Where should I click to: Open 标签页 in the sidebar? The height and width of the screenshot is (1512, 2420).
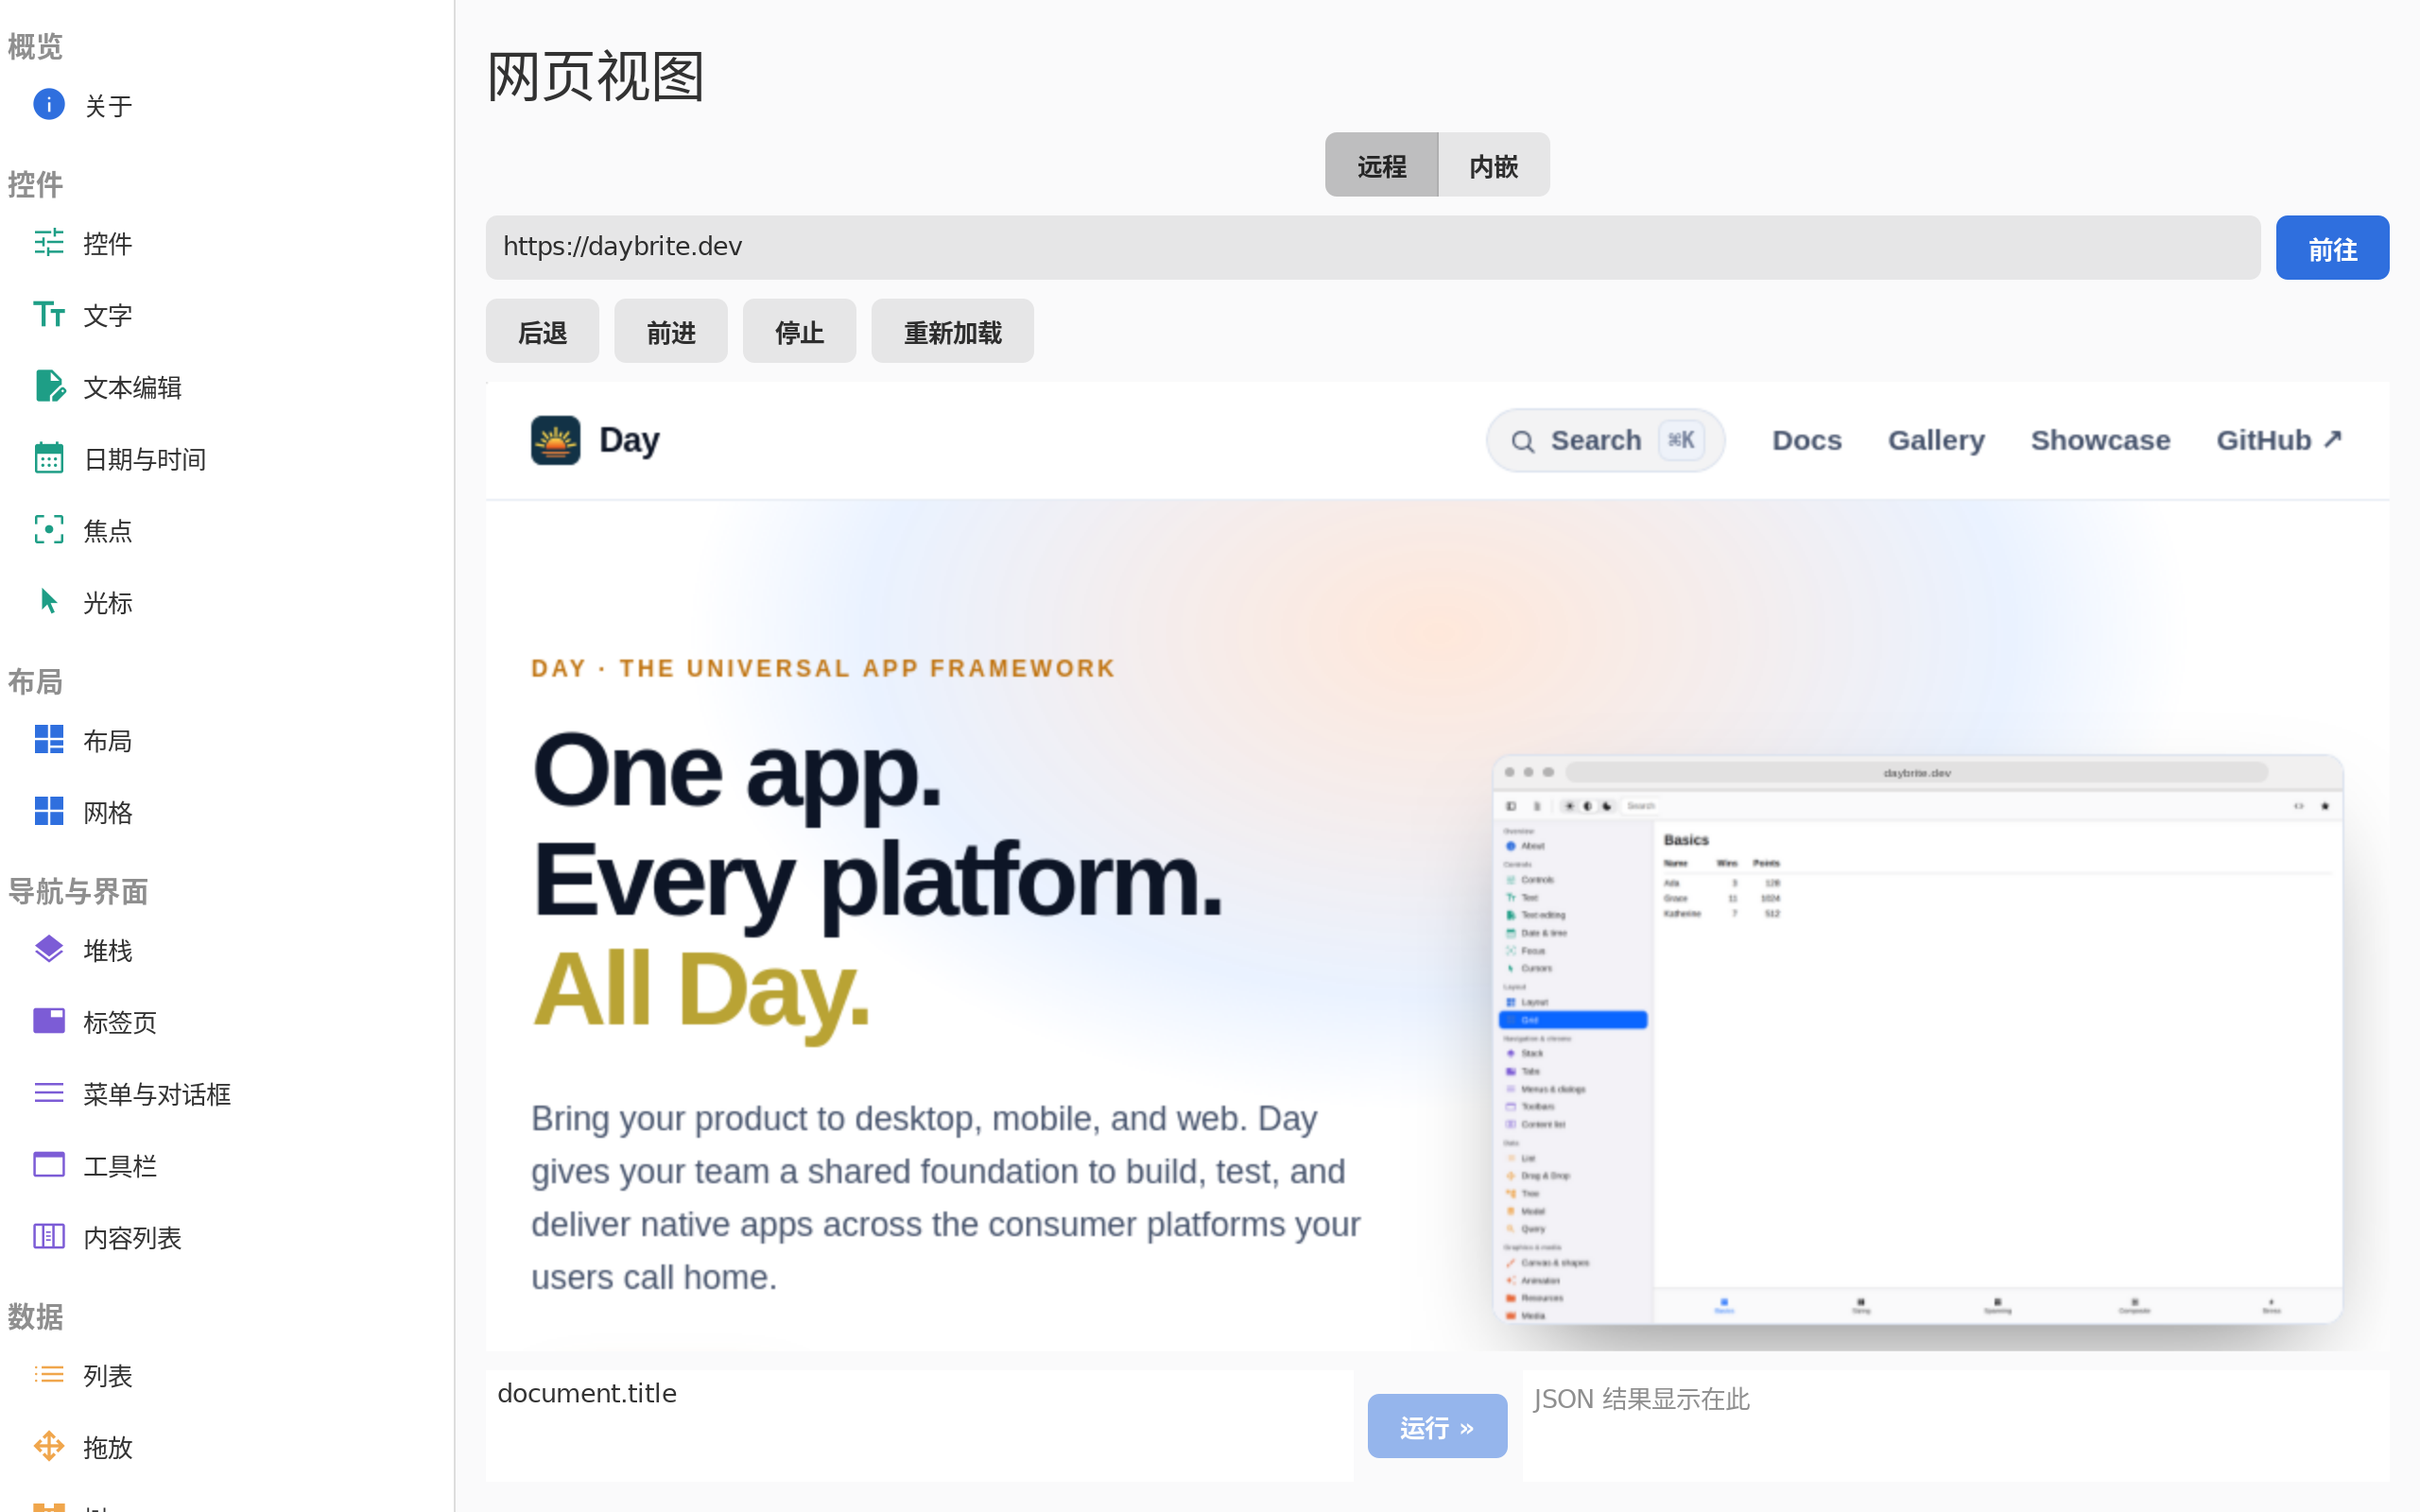[x=227, y=1022]
